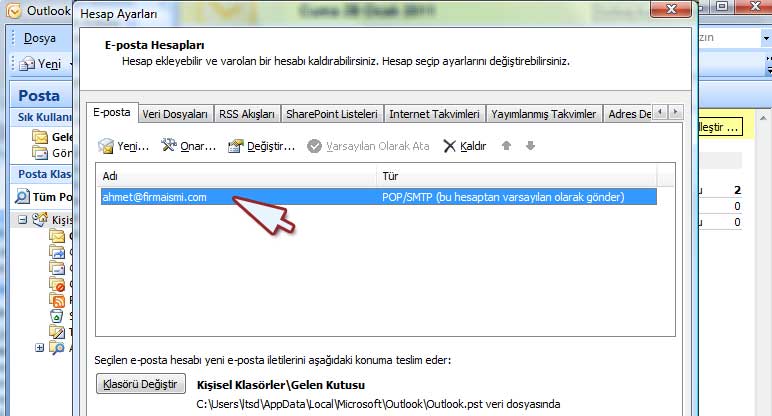This screenshot has height=416, width=772.
Task: Click the Tüm Posta search icon
Action: tap(22, 196)
